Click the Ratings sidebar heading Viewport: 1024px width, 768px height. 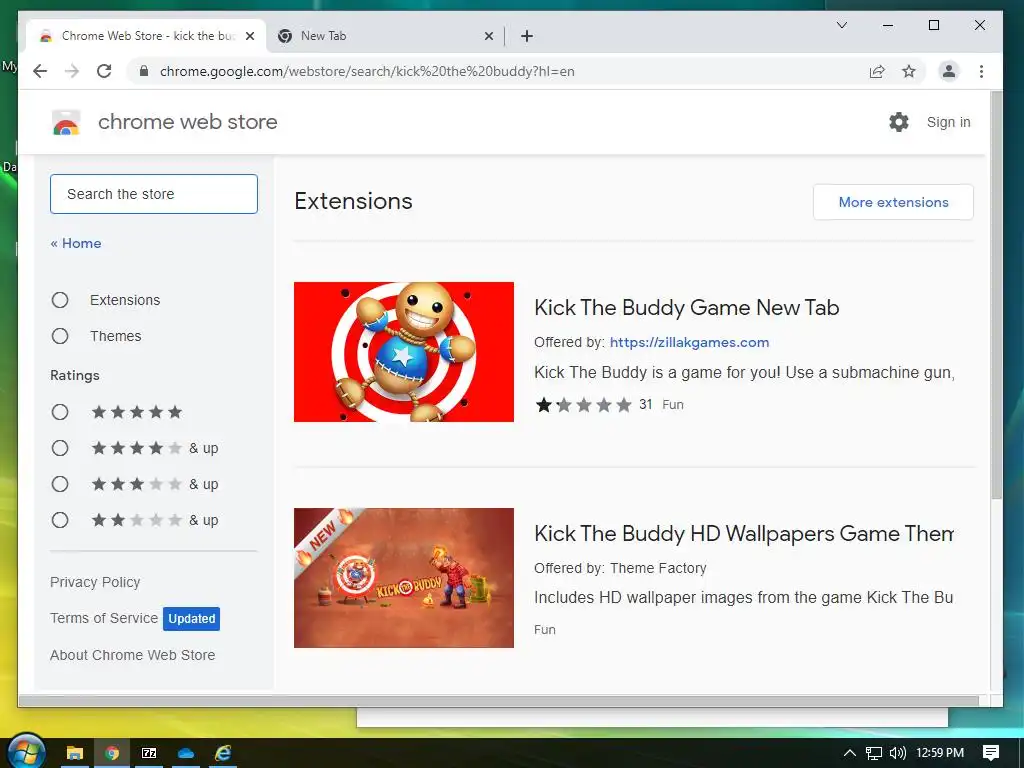click(x=75, y=376)
